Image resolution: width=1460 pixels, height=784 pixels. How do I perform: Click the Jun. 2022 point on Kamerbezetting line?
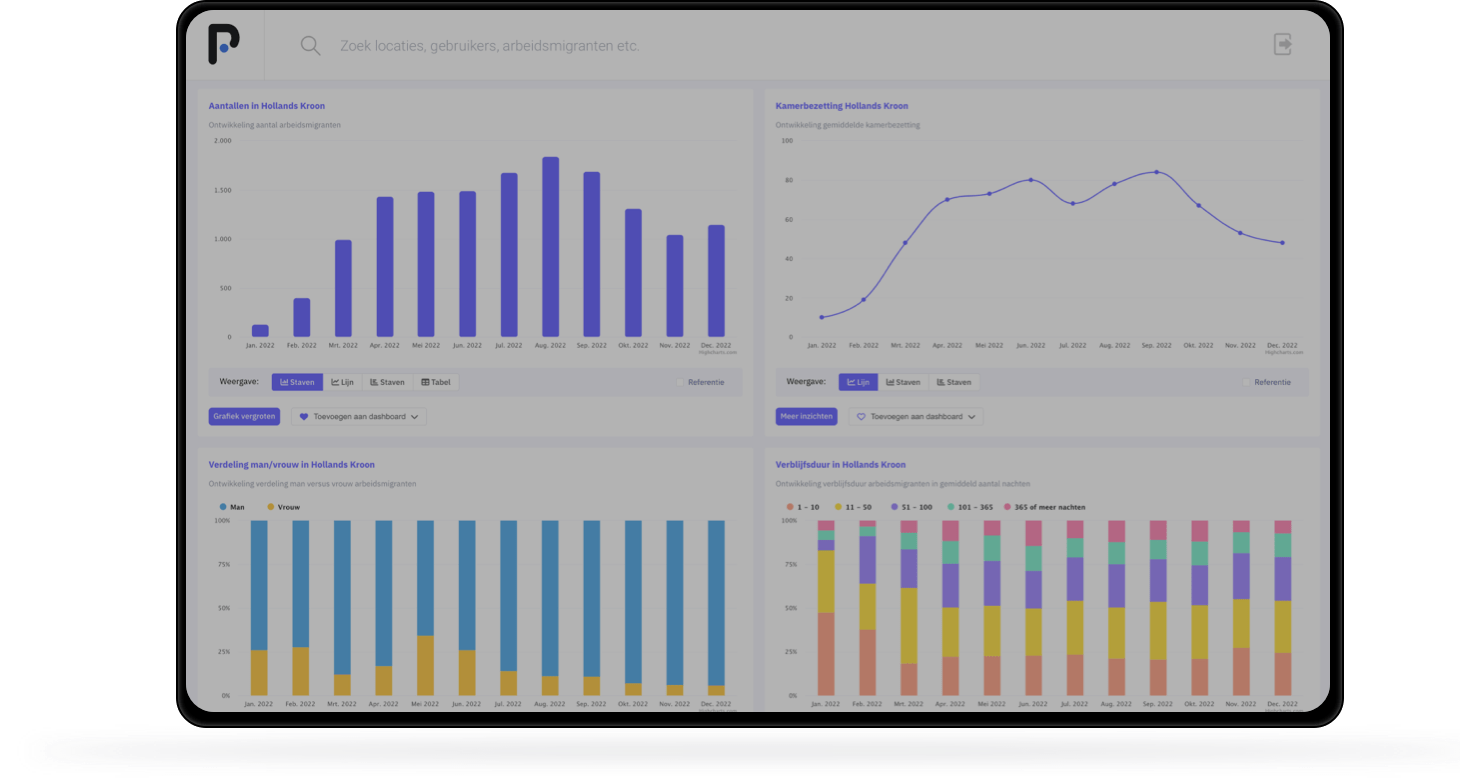click(x=1031, y=180)
